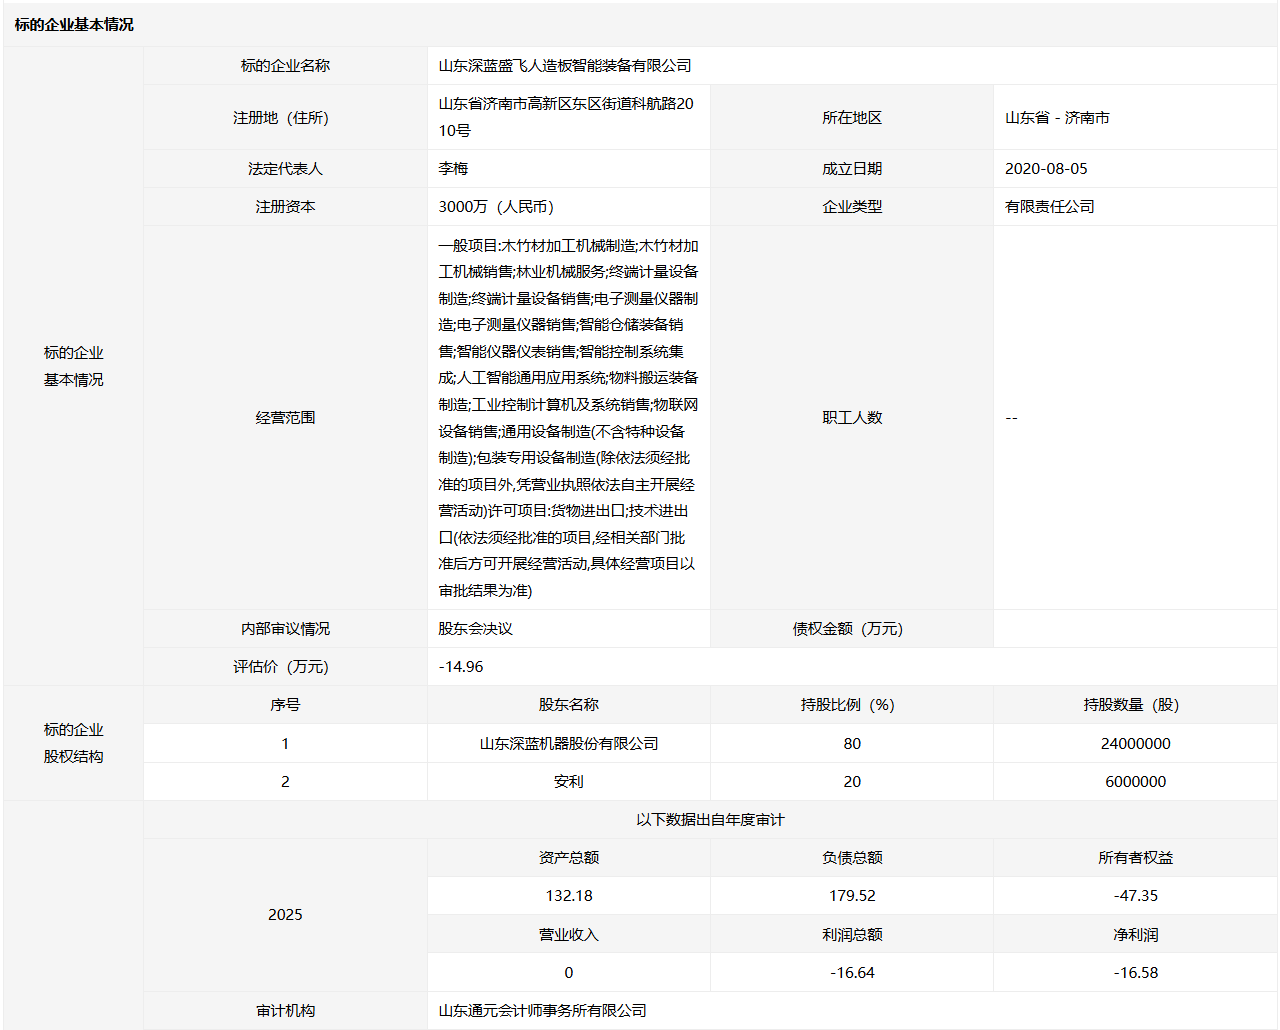Click shareholder 山东深蓝机器股份有限公司
The image size is (1280, 1030).
click(x=569, y=743)
